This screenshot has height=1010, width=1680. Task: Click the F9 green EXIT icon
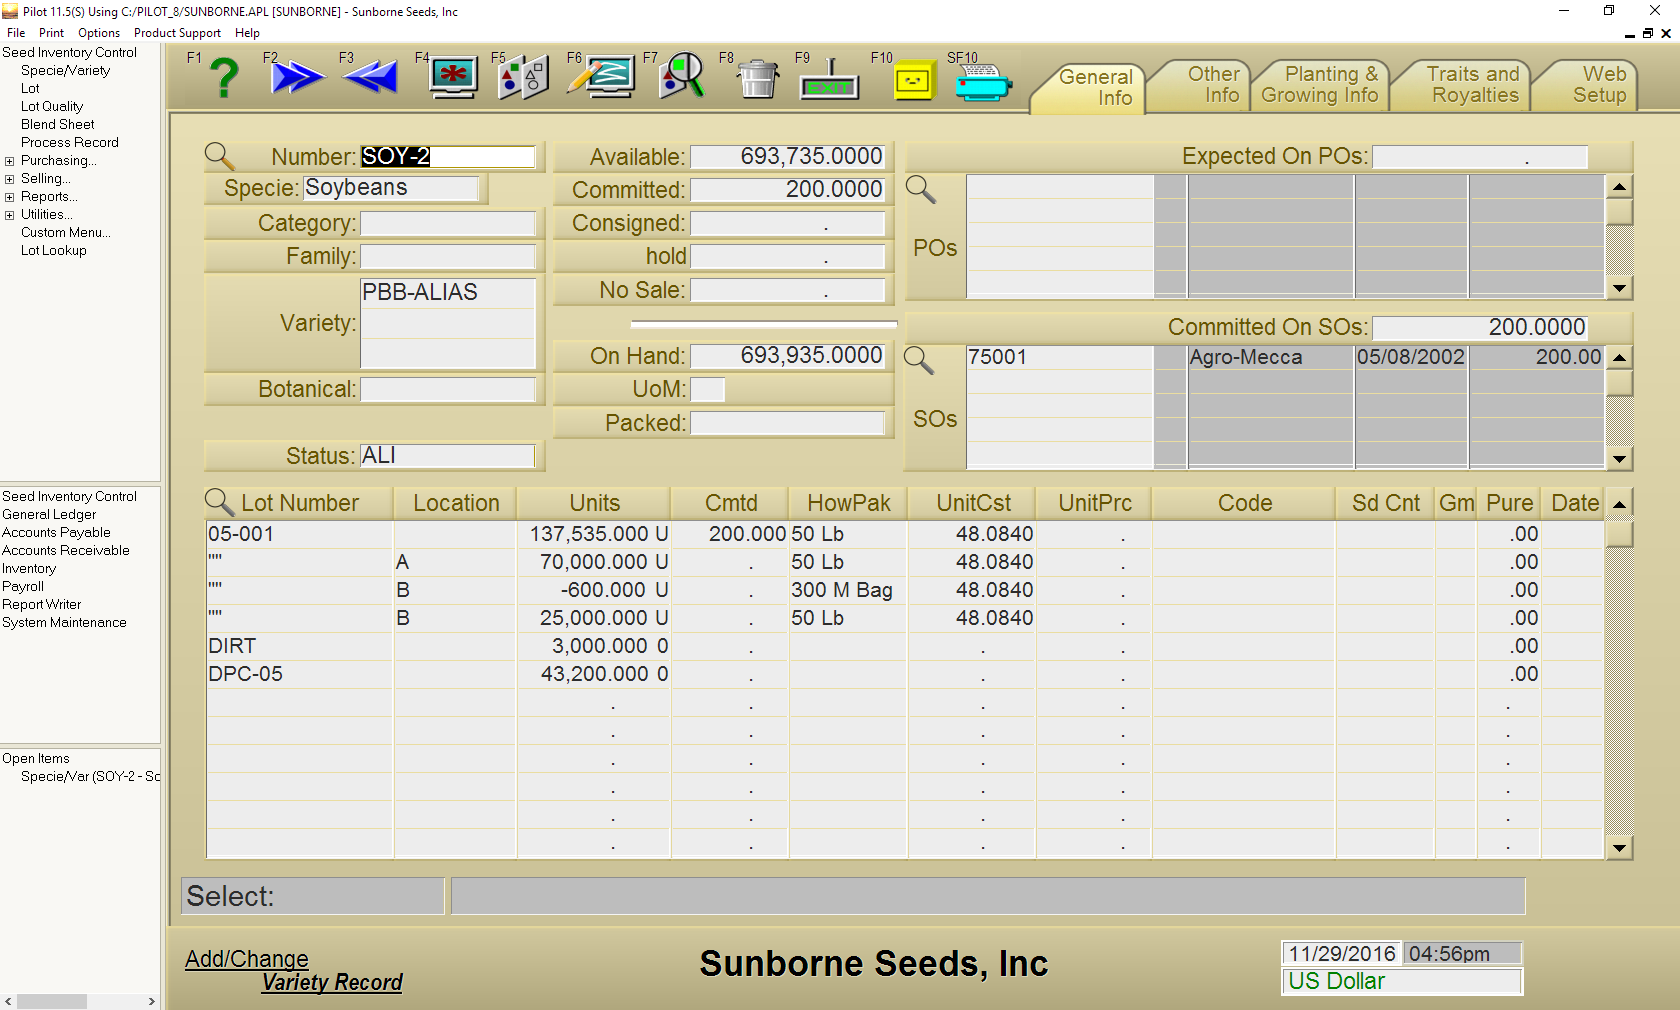tap(829, 79)
